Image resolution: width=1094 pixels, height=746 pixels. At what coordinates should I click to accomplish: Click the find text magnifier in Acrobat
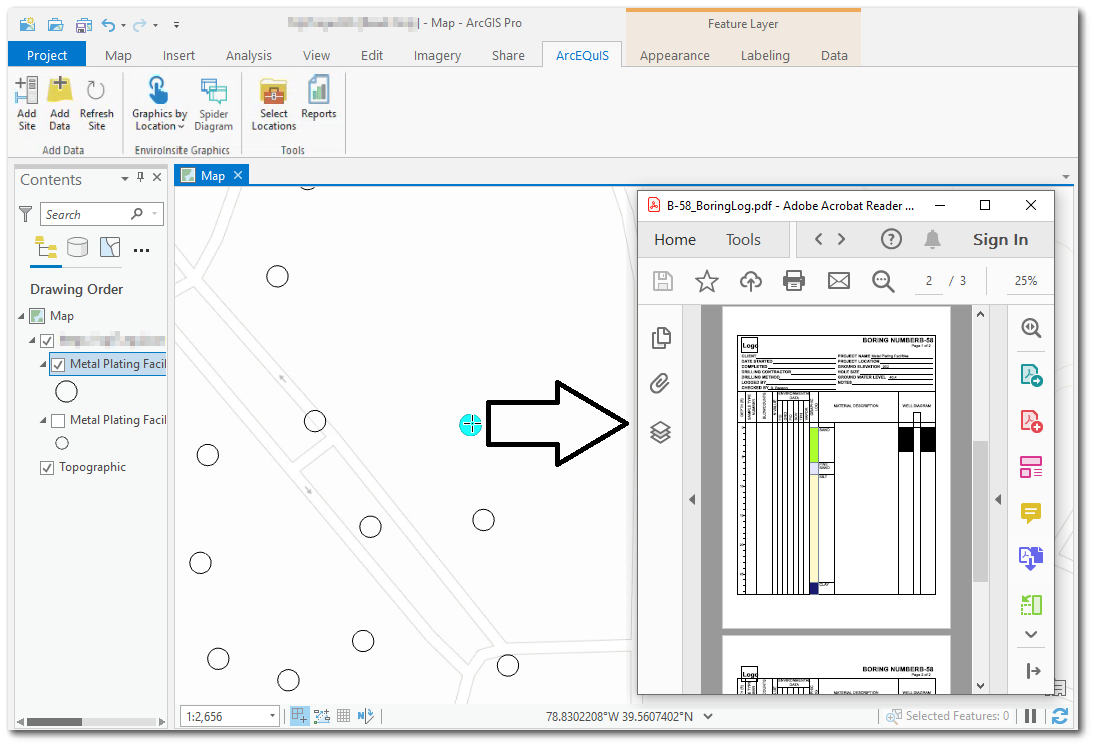[883, 281]
